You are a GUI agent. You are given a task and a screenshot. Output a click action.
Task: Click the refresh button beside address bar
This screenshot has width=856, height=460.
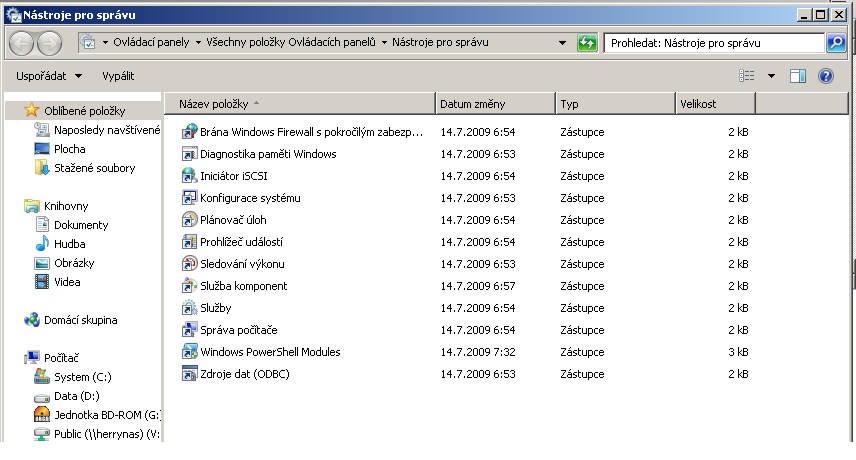pyautogui.click(x=588, y=44)
